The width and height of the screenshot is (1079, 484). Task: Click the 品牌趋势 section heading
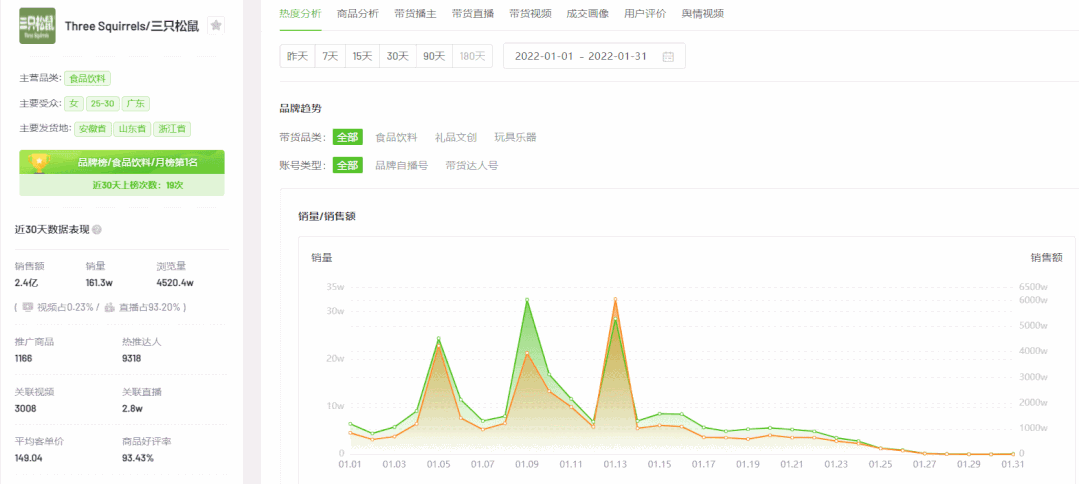pos(300,108)
